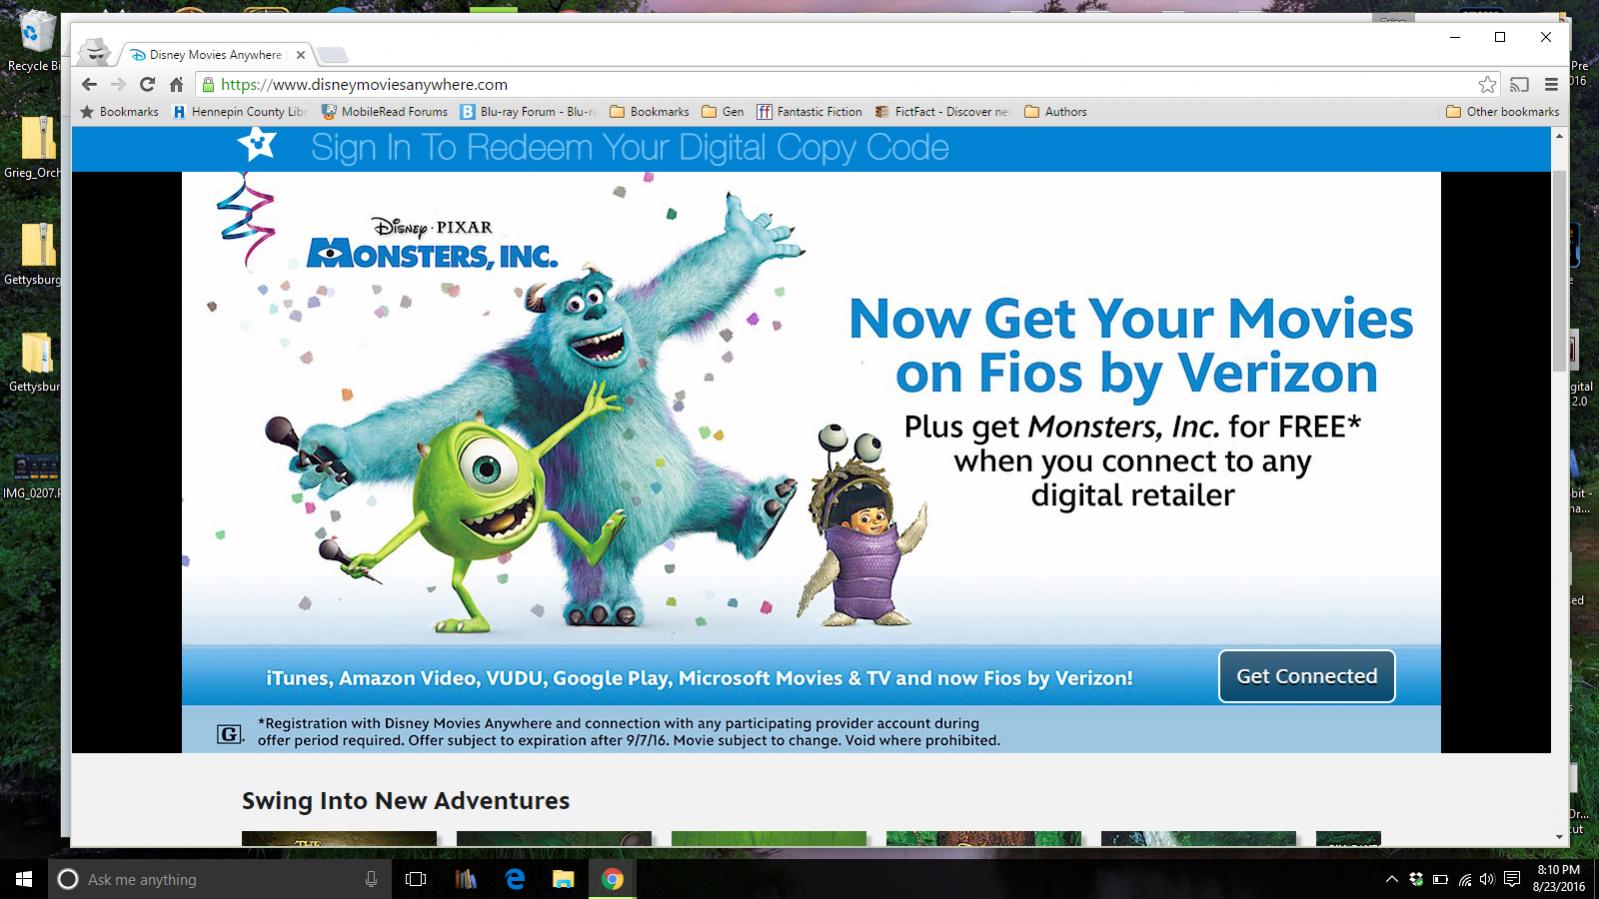Screen dimensions: 1599x899
Task: Open File Explorer from the taskbar
Action: [563, 879]
